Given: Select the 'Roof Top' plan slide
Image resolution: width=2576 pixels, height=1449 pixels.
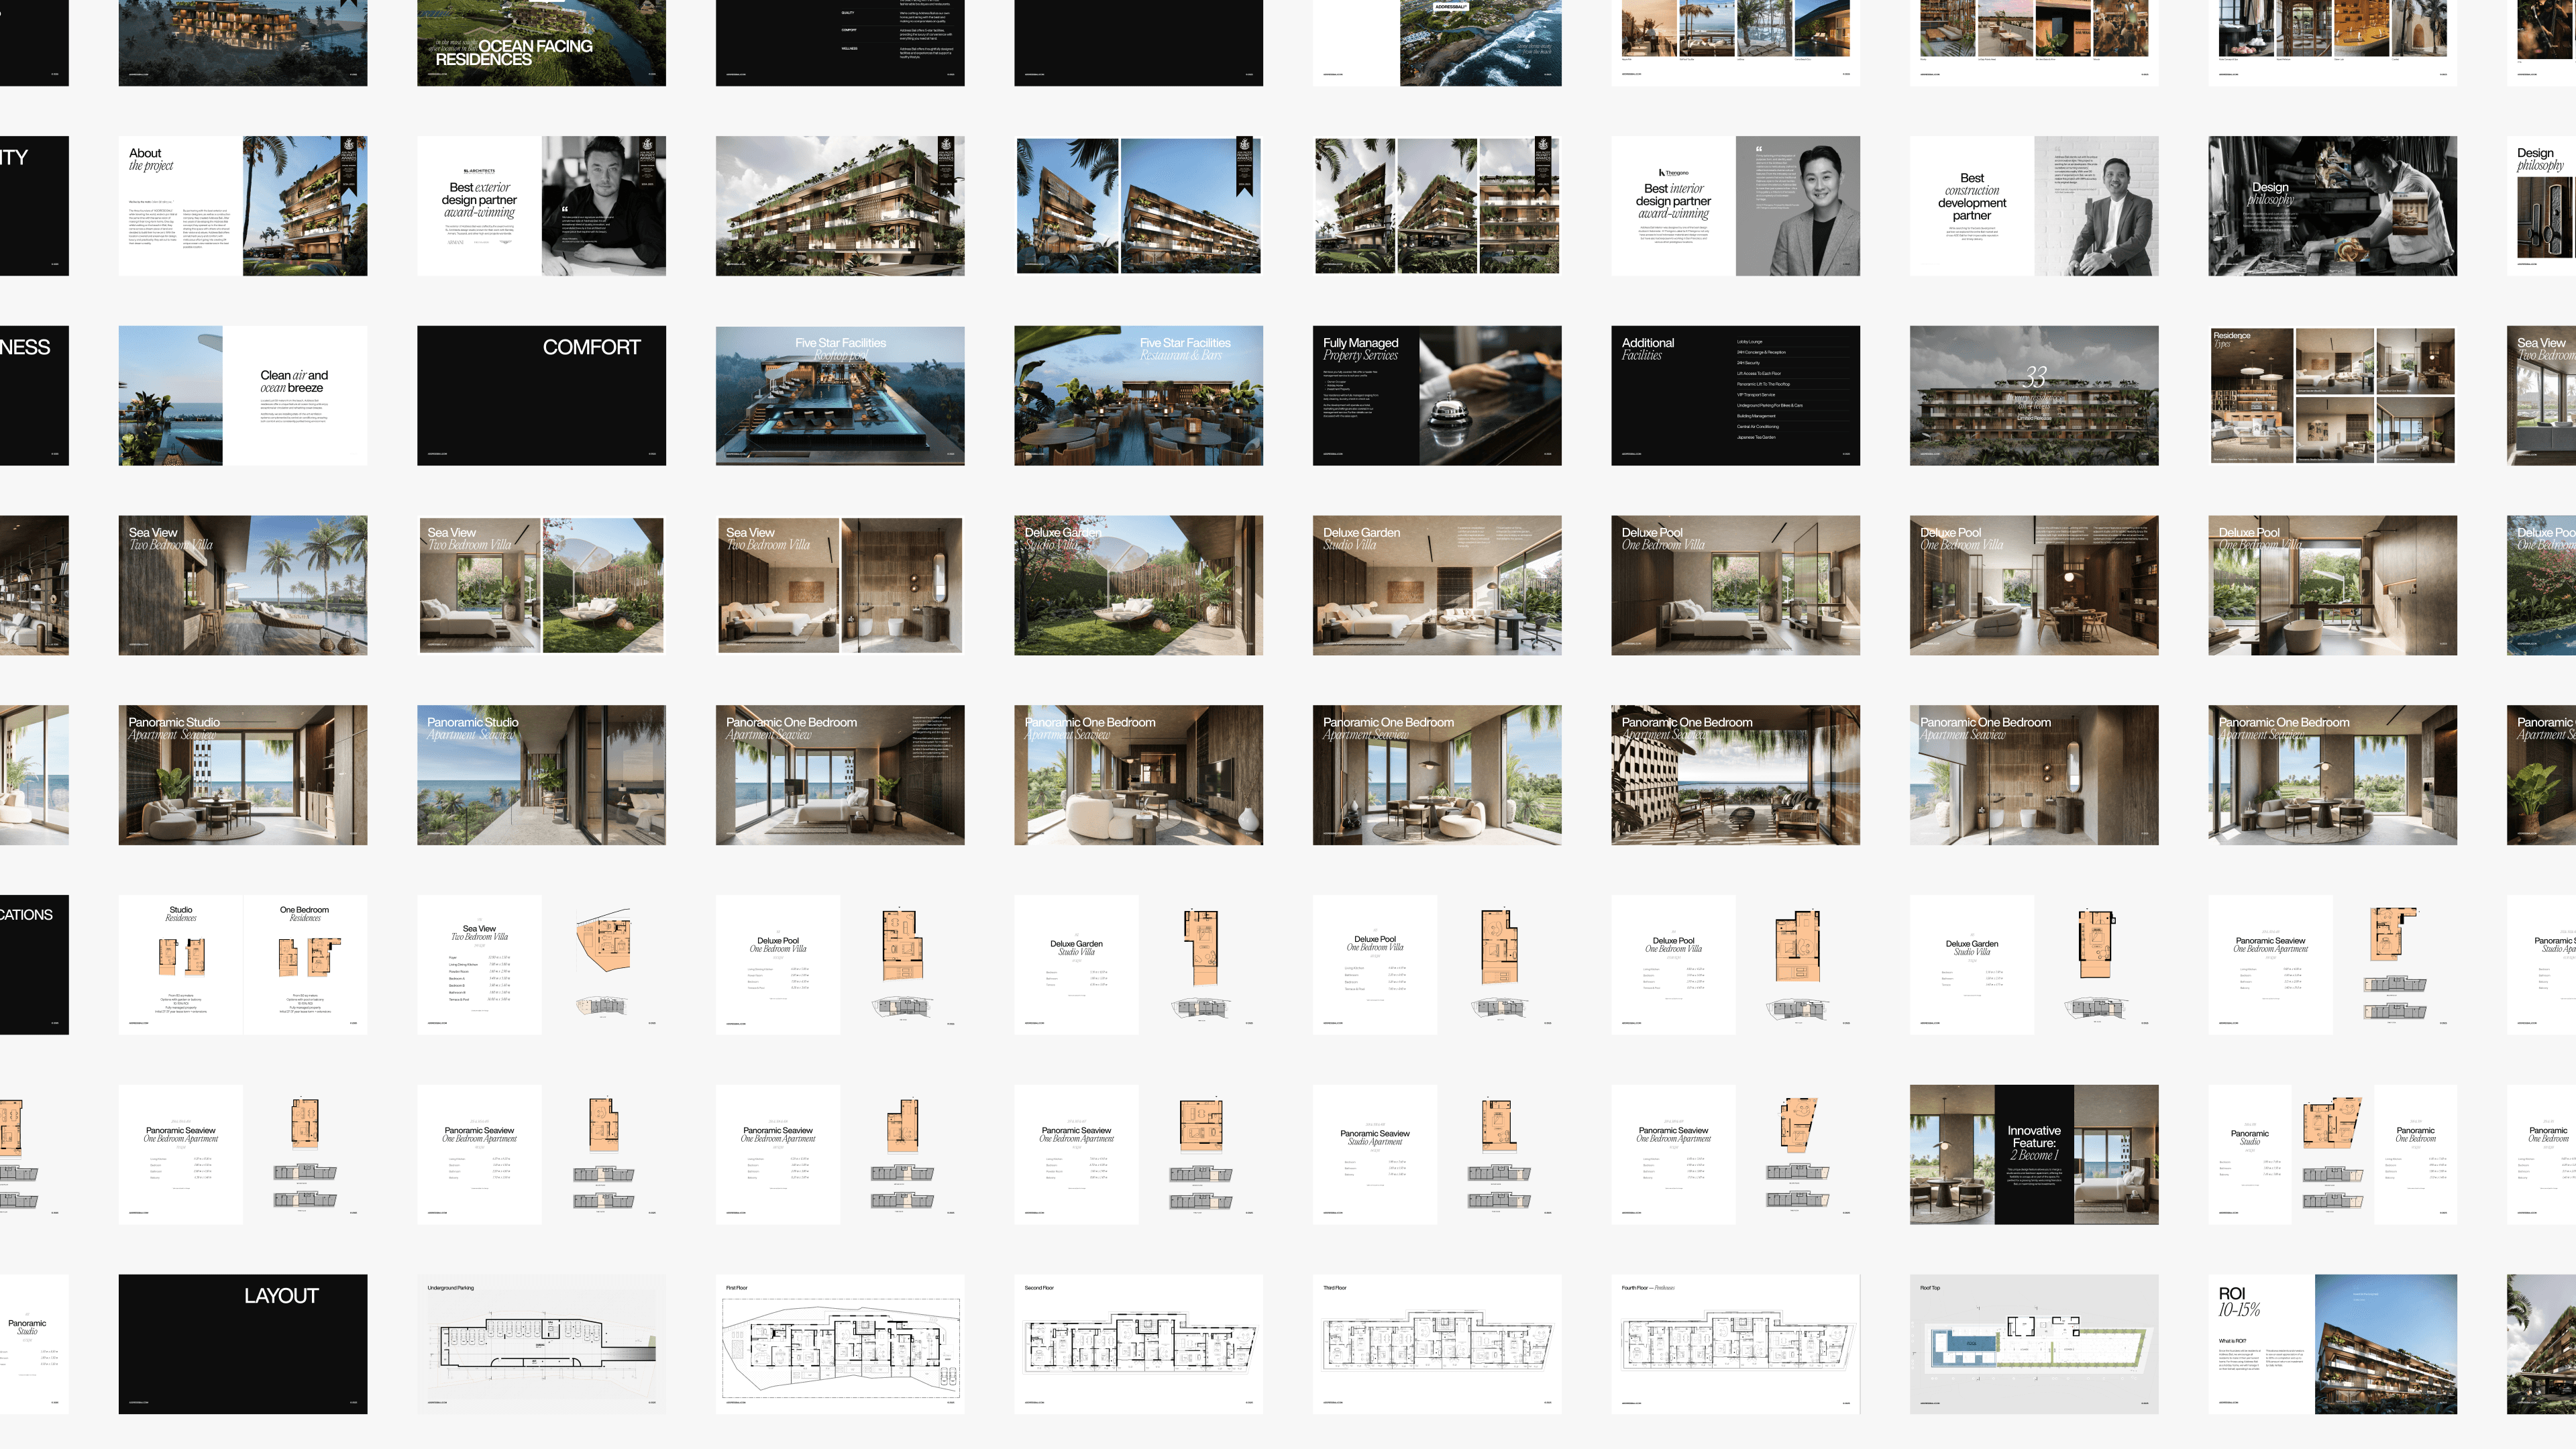Looking at the screenshot, I should [x=2033, y=1343].
